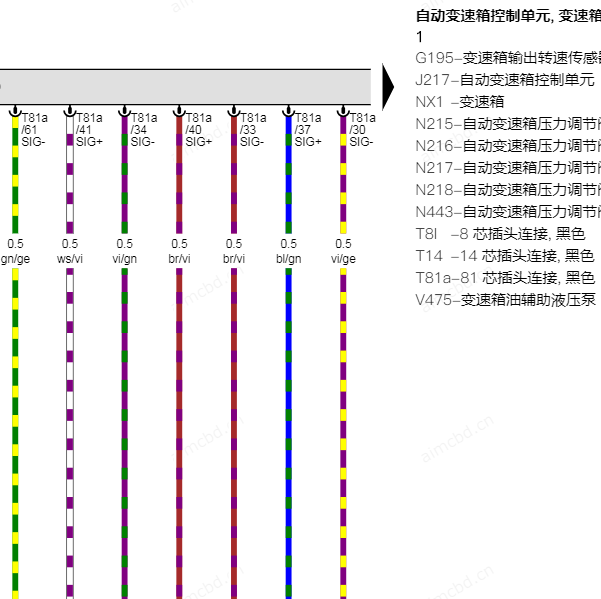Click the connector pin symbol at T81a/34

click(x=125, y=111)
